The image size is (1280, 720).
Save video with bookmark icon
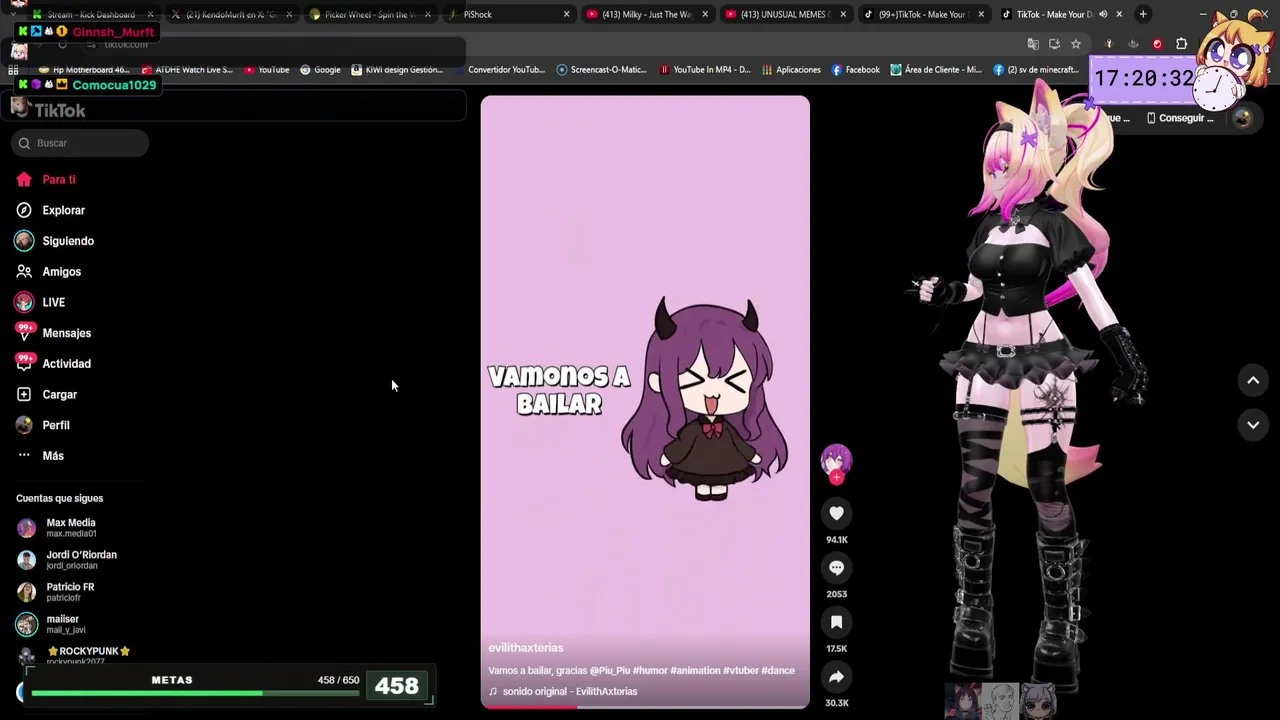tap(837, 622)
